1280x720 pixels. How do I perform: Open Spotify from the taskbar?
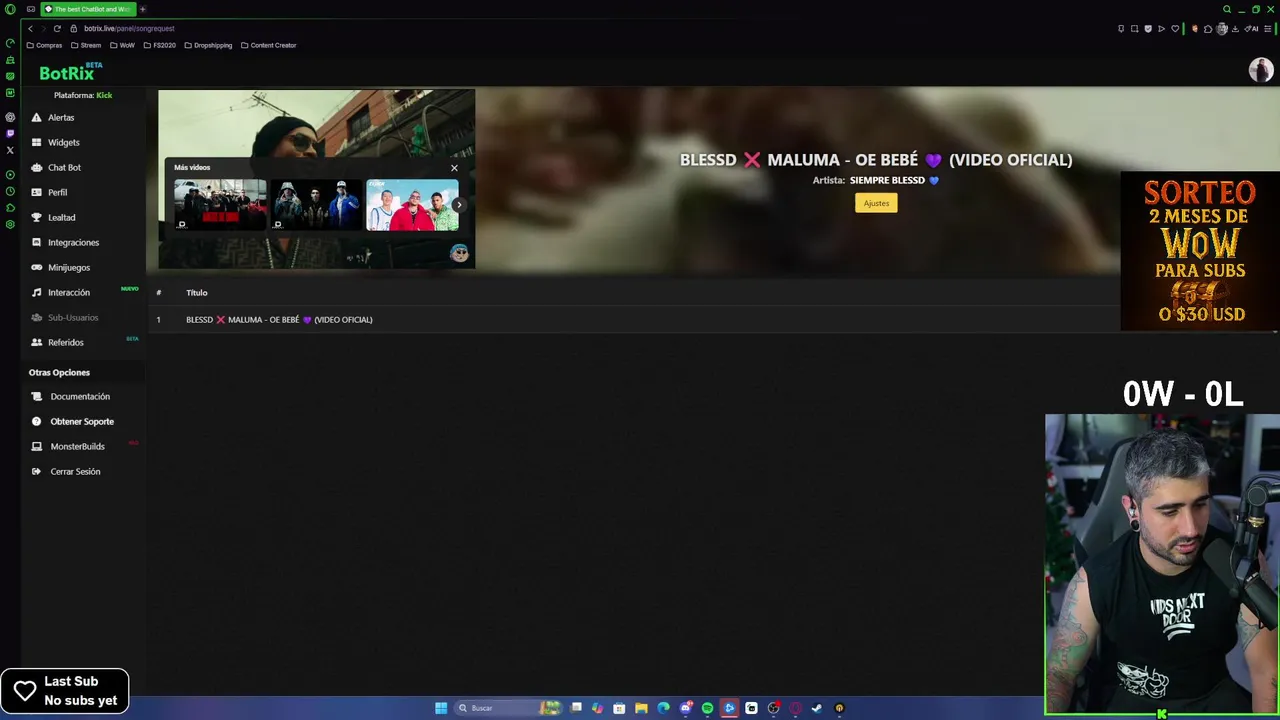click(x=707, y=708)
